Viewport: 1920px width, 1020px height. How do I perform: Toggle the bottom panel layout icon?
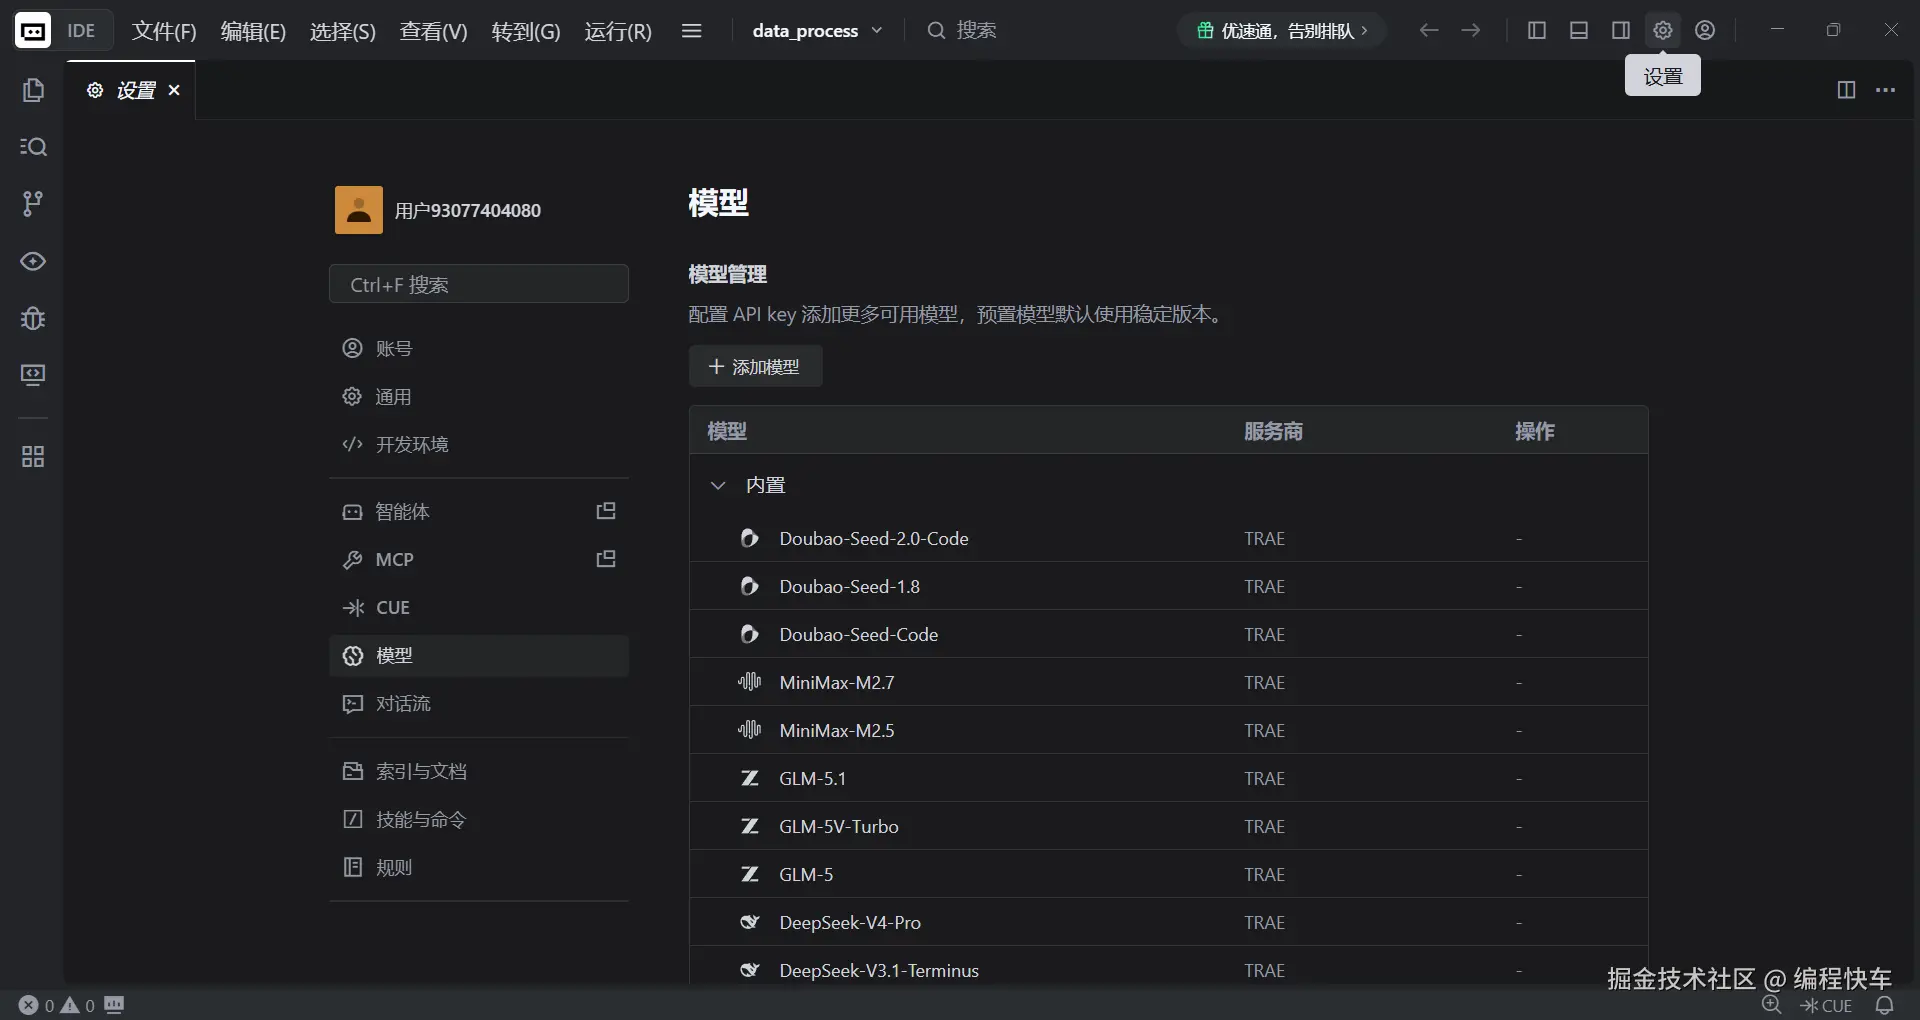pyautogui.click(x=1579, y=31)
